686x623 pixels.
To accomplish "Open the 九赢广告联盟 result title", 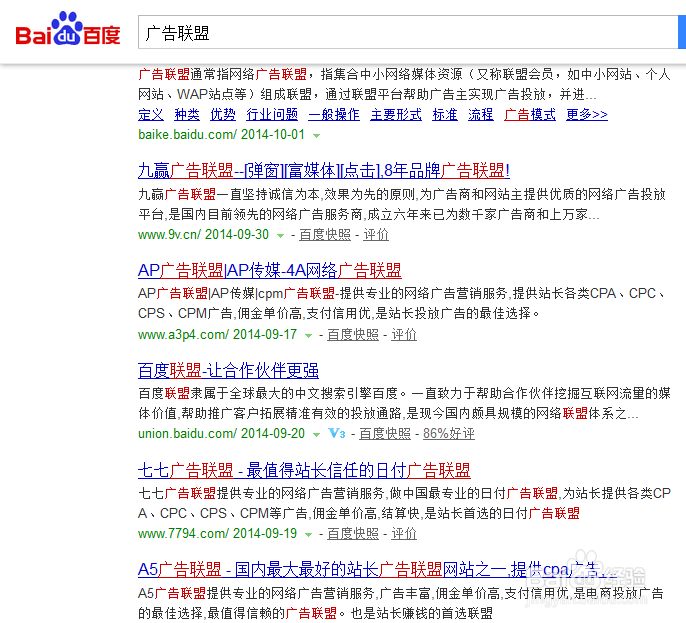I will pyautogui.click(x=324, y=171).
